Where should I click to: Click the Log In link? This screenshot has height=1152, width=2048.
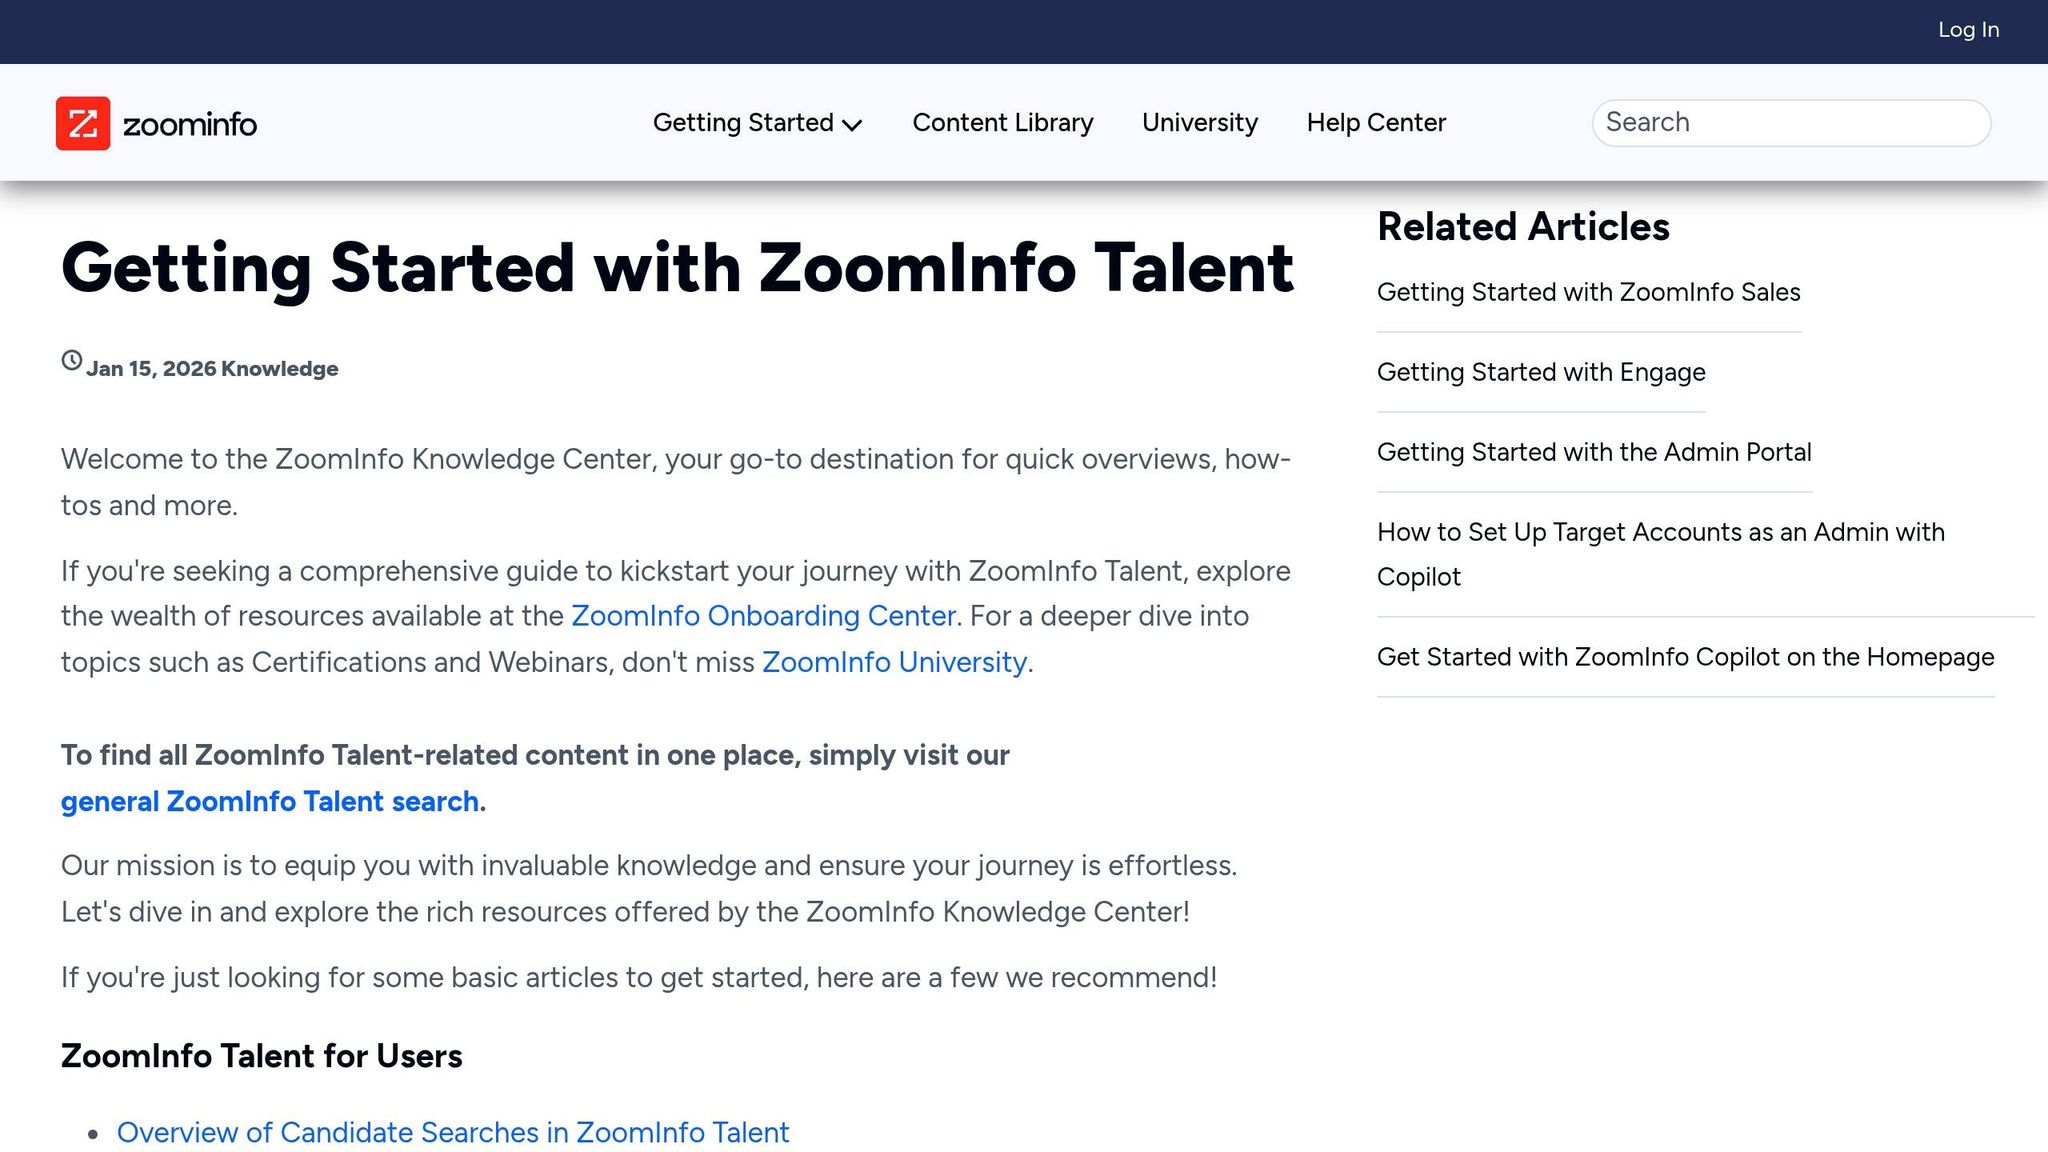tap(1966, 30)
